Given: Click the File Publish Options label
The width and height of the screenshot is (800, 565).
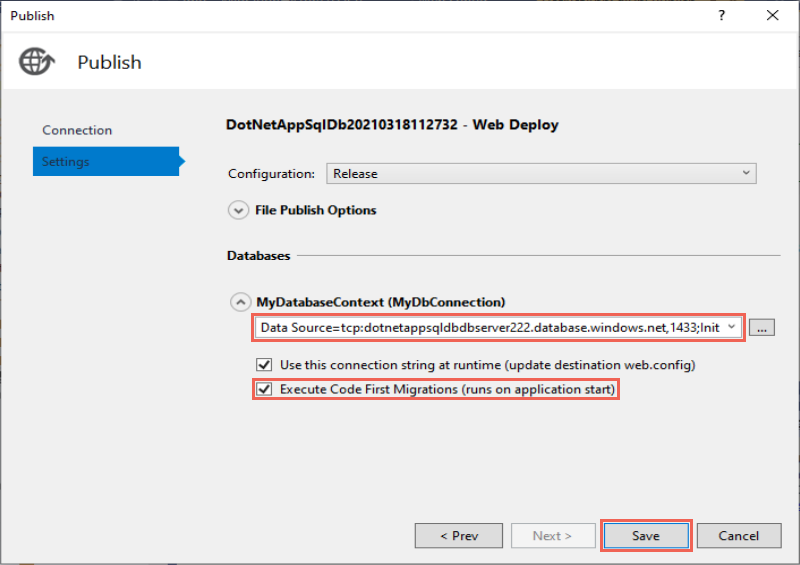Looking at the screenshot, I should pos(316,210).
